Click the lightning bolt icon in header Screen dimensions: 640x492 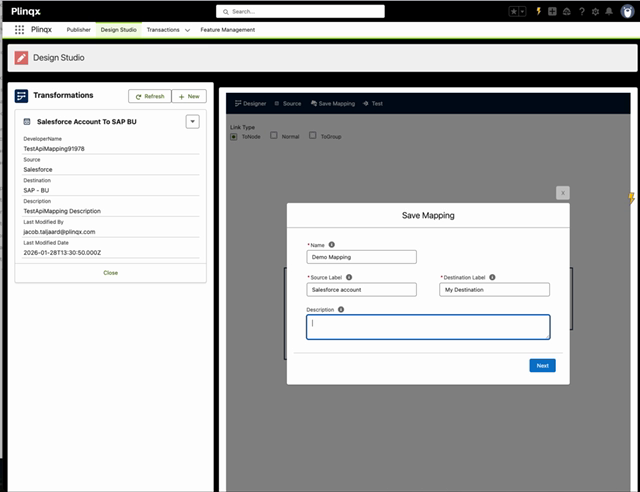pyautogui.click(x=538, y=11)
